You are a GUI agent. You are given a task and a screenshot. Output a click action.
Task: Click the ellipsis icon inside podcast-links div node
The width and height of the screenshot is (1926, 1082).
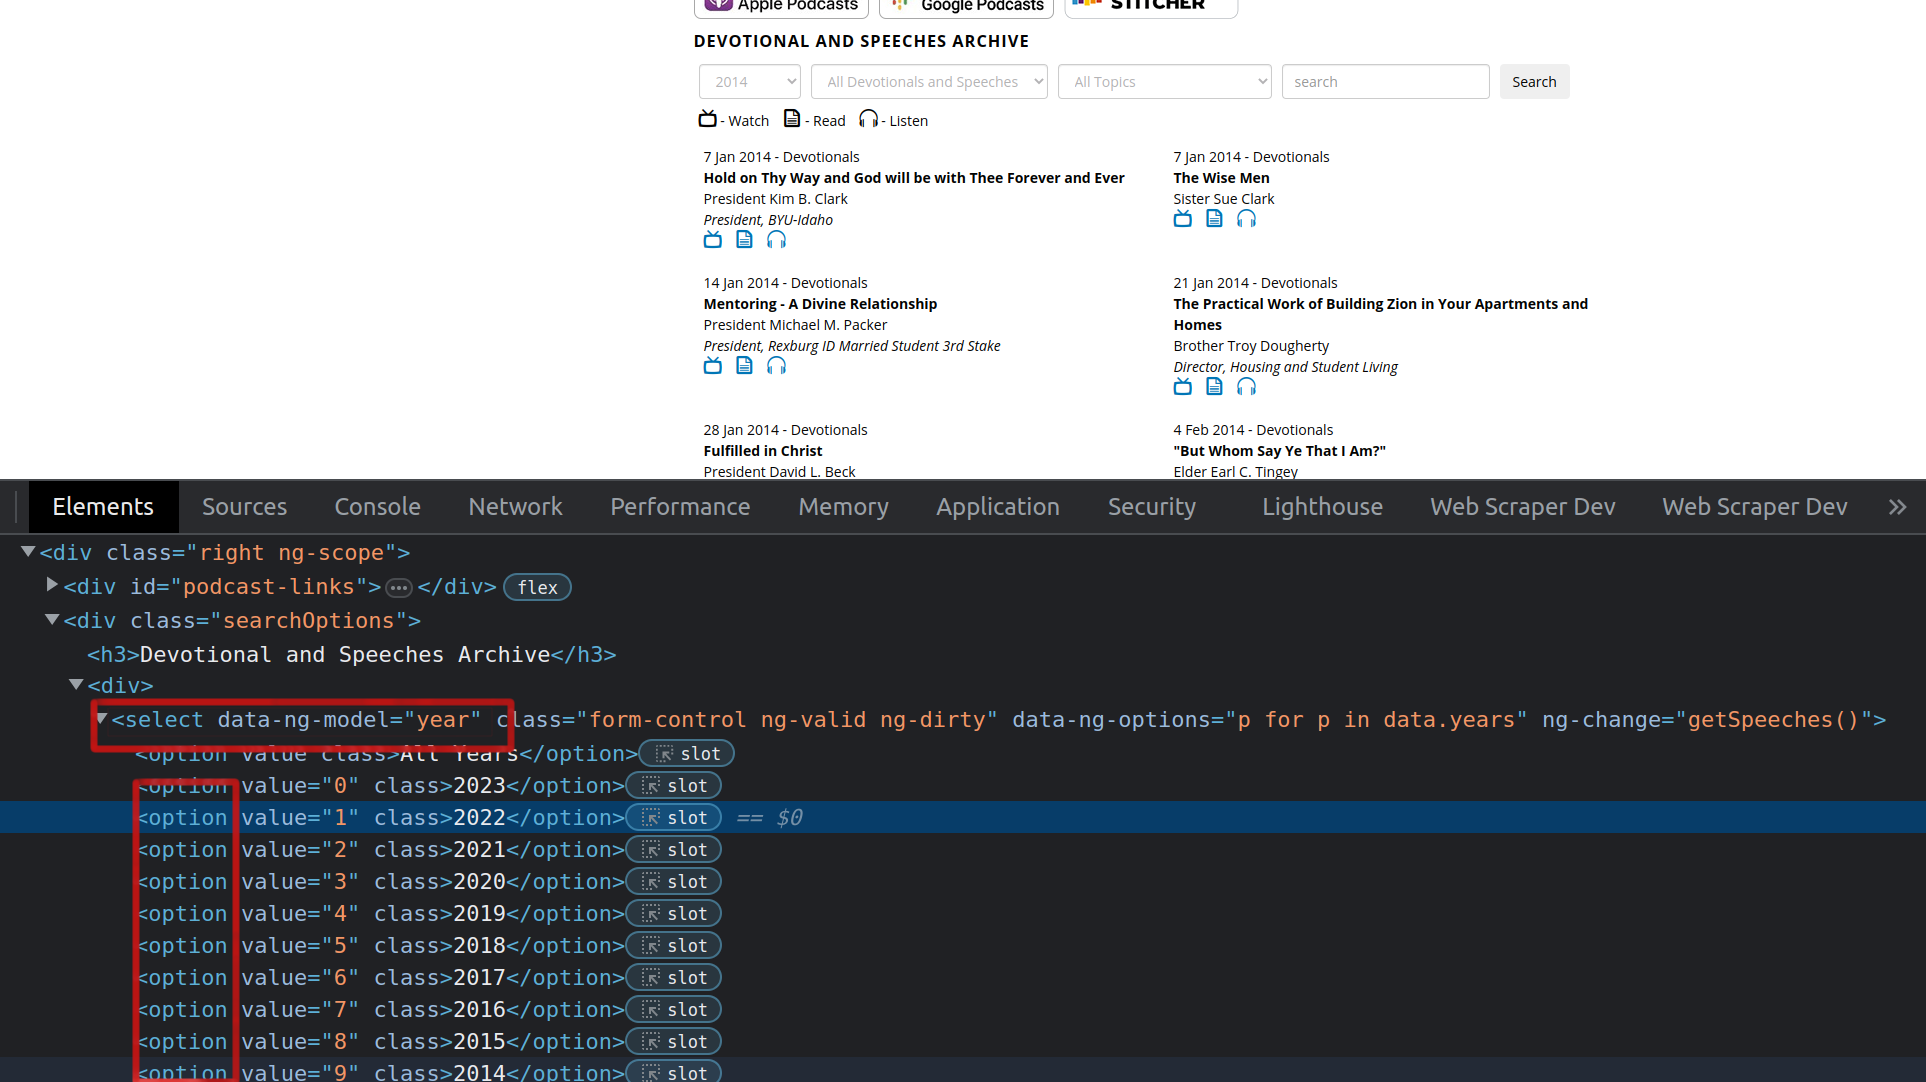tap(399, 587)
